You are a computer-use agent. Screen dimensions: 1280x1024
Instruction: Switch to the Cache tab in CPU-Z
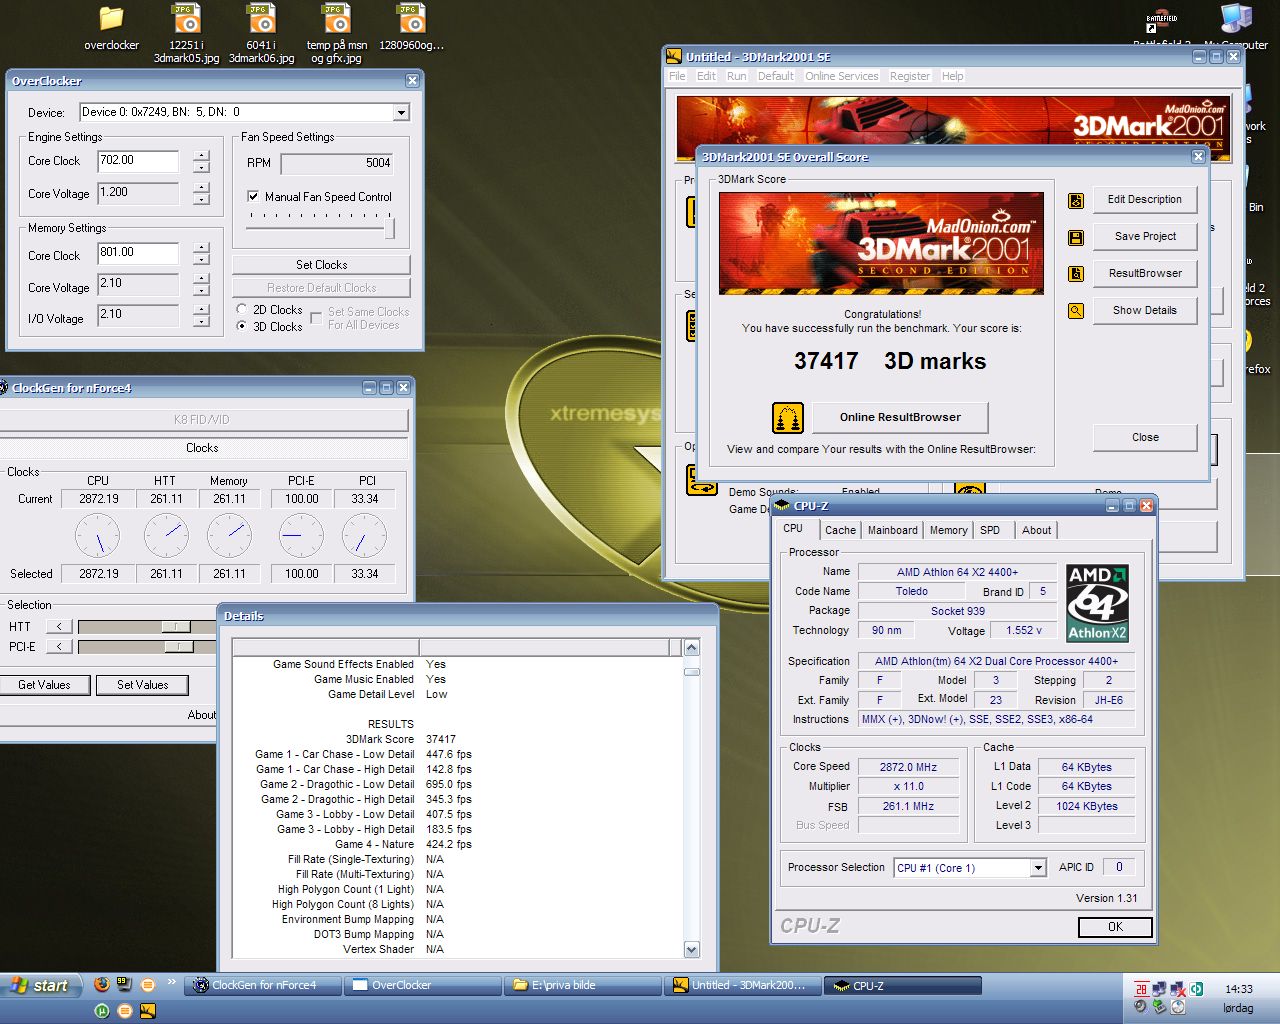point(840,530)
